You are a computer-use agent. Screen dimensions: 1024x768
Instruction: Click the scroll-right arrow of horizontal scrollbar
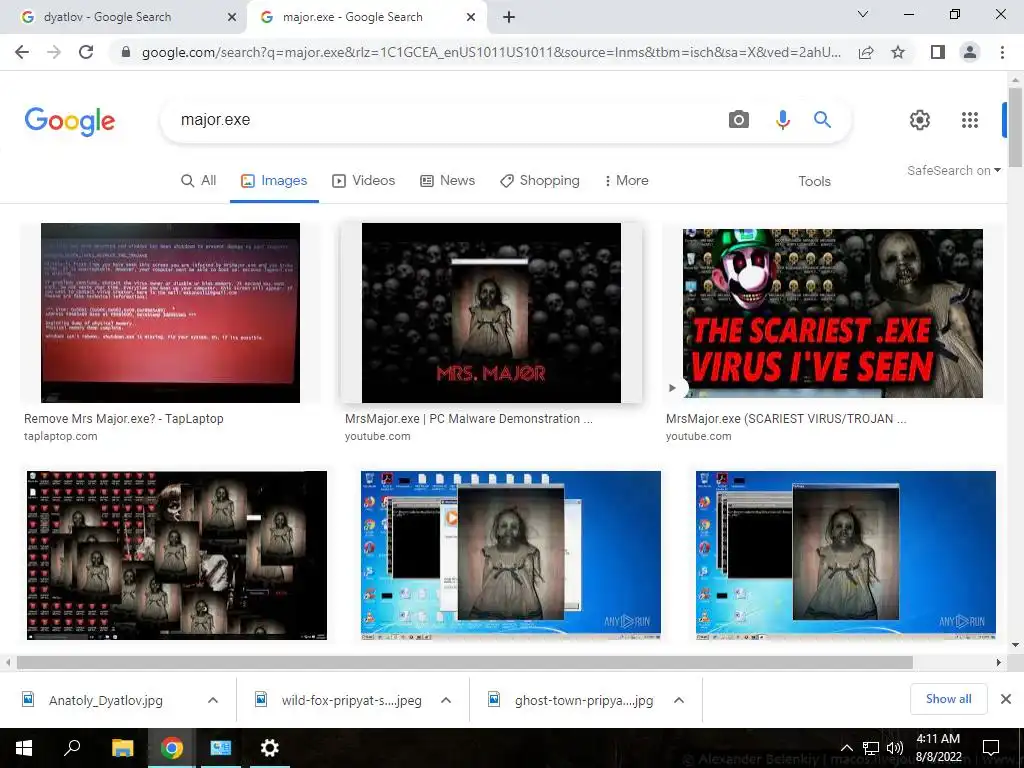pyautogui.click(x=999, y=662)
